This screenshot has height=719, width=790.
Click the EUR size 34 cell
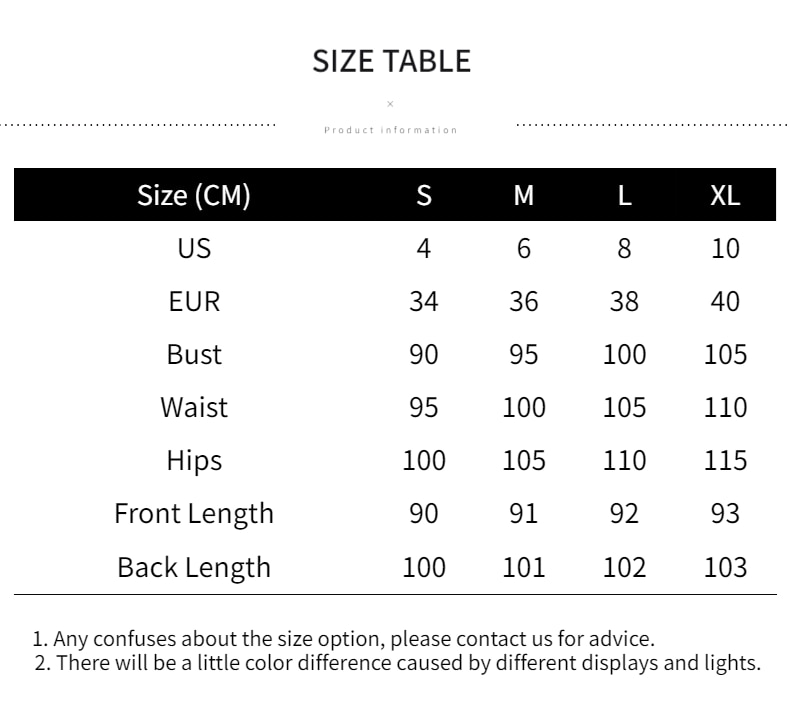pos(424,301)
